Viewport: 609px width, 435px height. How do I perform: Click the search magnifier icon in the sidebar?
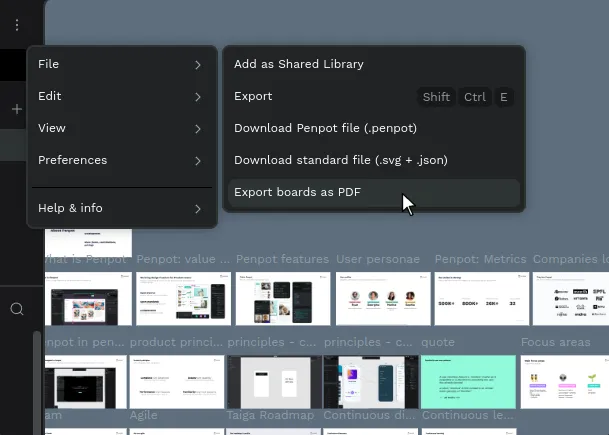(x=17, y=309)
